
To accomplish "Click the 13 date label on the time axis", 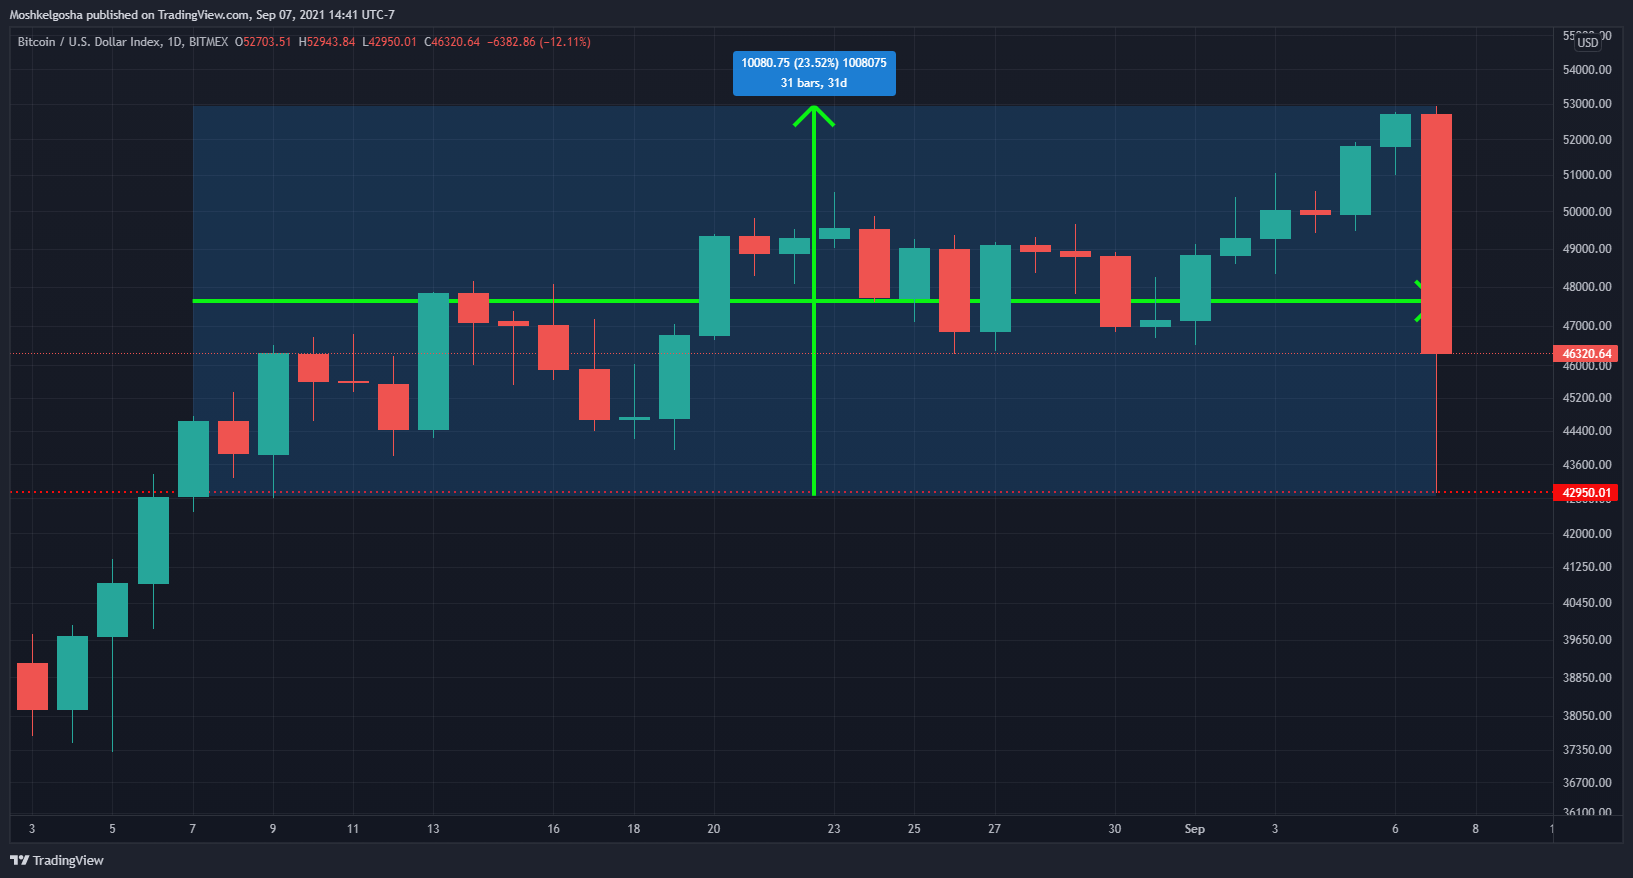I will tap(433, 829).
